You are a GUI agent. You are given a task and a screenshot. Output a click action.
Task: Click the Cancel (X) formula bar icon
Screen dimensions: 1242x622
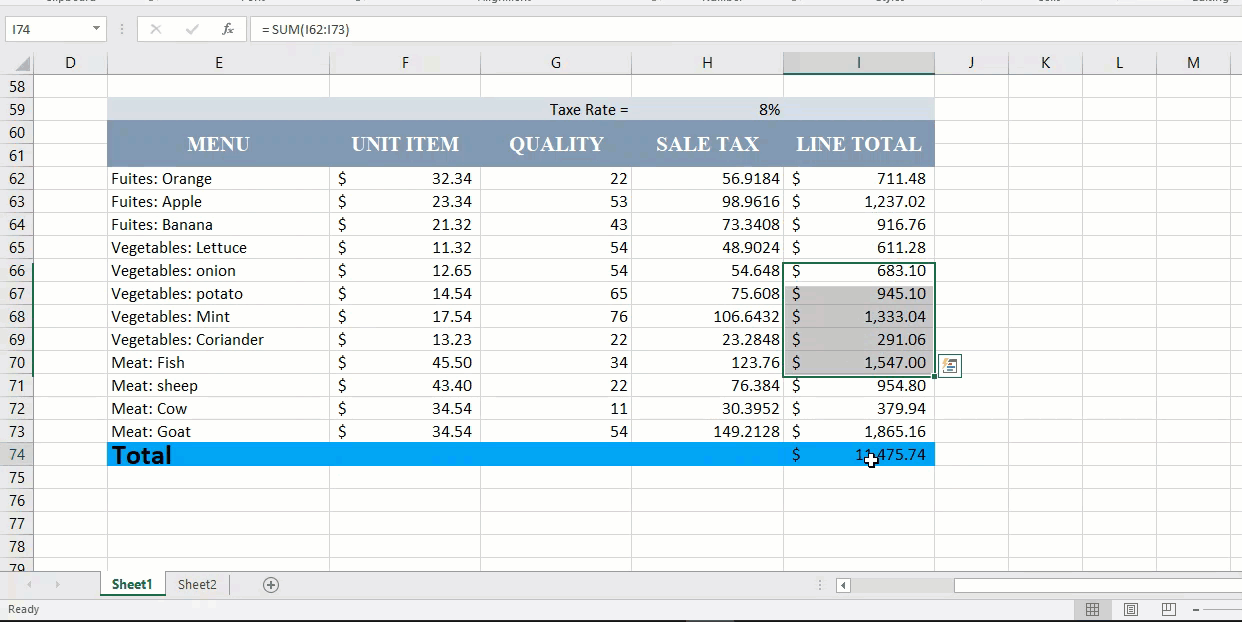click(156, 29)
